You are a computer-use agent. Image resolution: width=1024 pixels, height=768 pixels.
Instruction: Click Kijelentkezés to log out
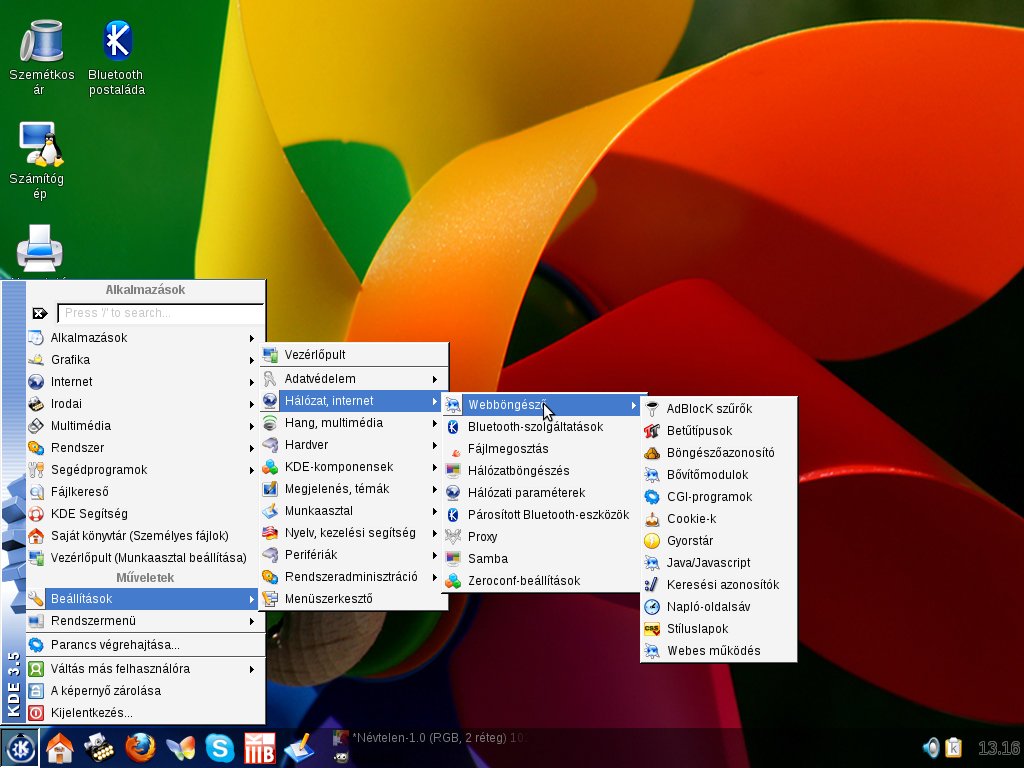pos(91,713)
